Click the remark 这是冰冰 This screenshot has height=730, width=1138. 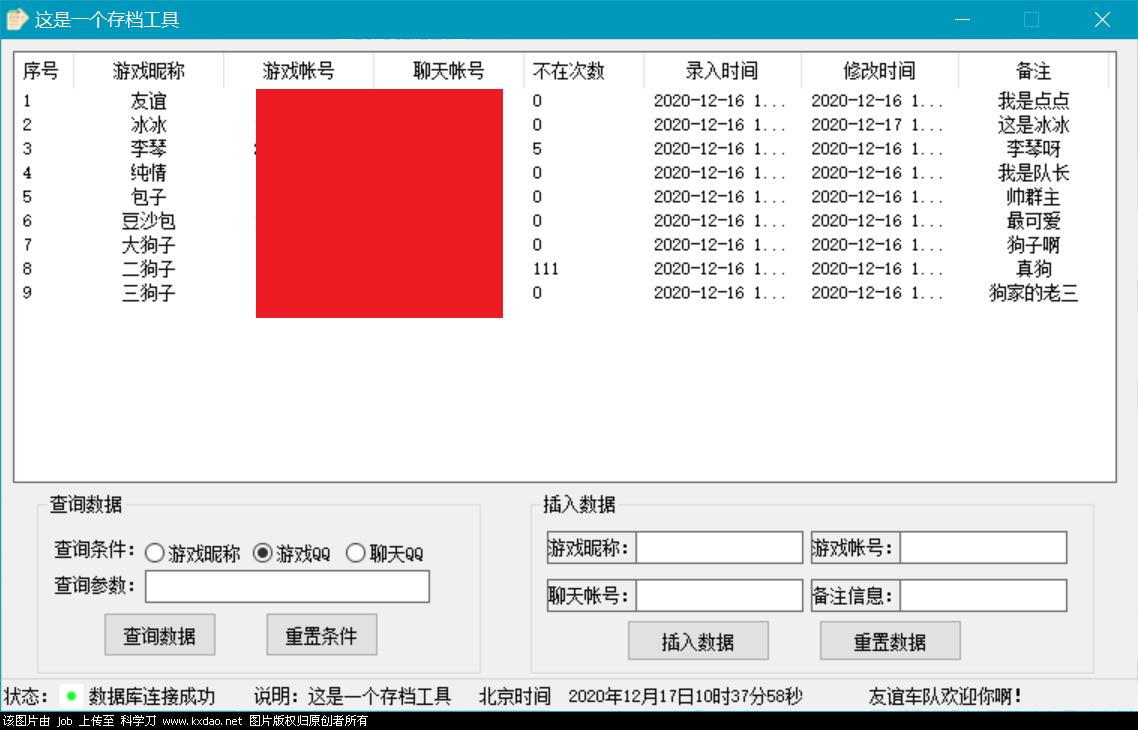(x=1033, y=125)
